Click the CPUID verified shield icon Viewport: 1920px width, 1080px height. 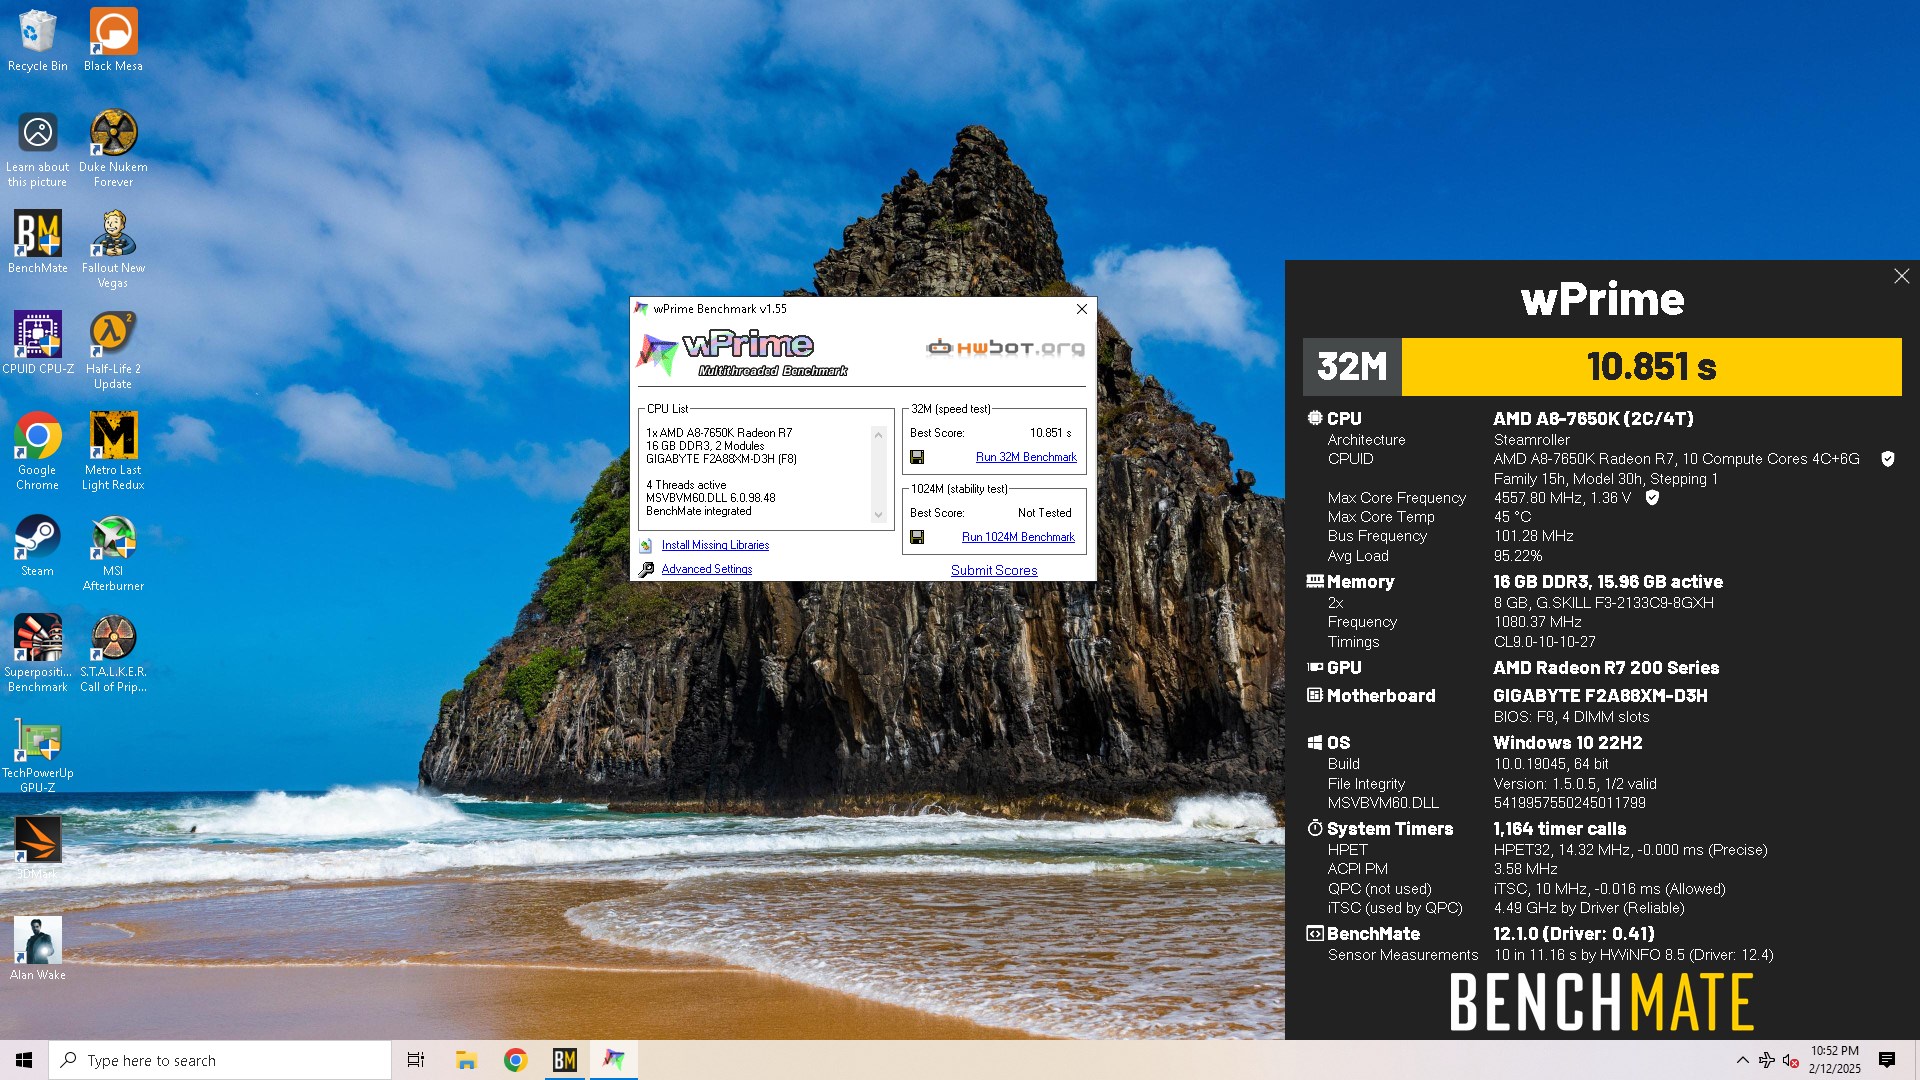[1888, 459]
